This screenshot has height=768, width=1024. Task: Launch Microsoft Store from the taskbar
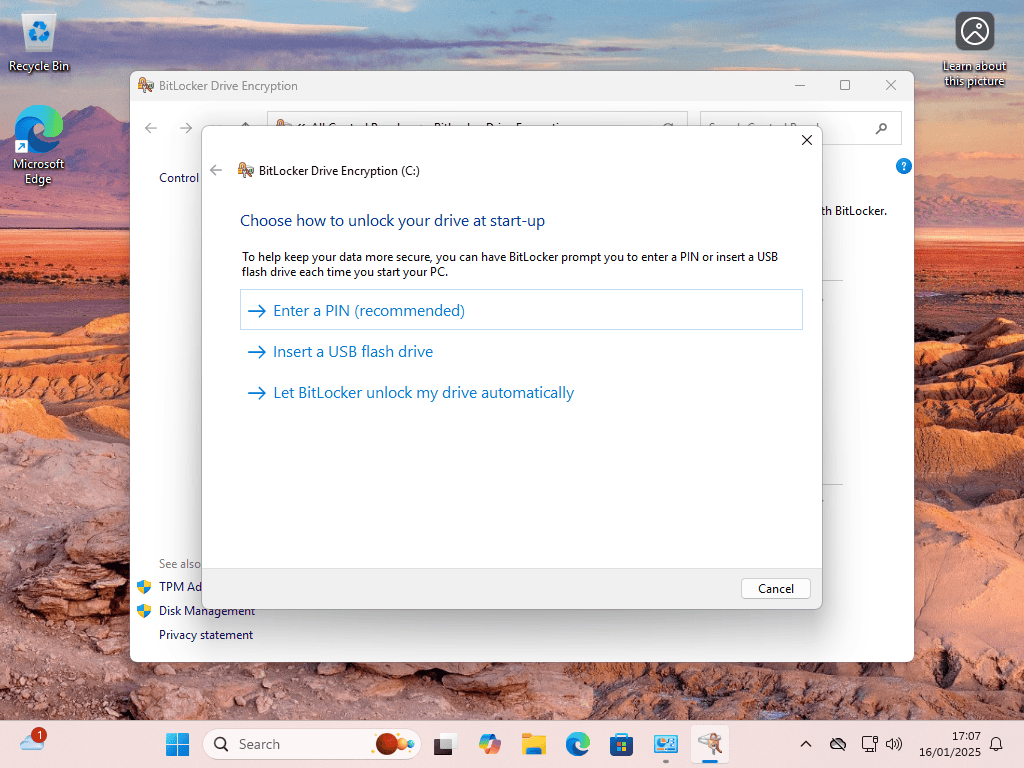pyautogui.click(x=621, y=744)
